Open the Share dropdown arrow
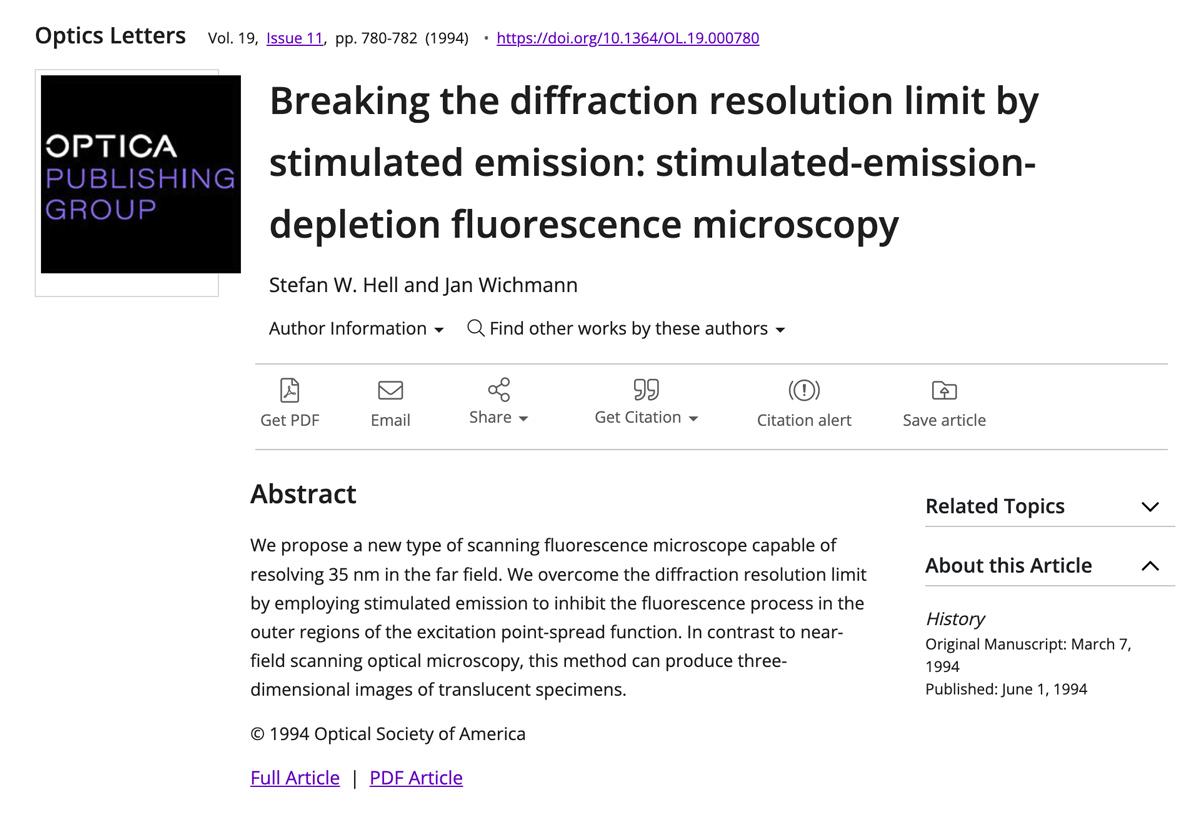The image size is (1200, 826). 523,418
